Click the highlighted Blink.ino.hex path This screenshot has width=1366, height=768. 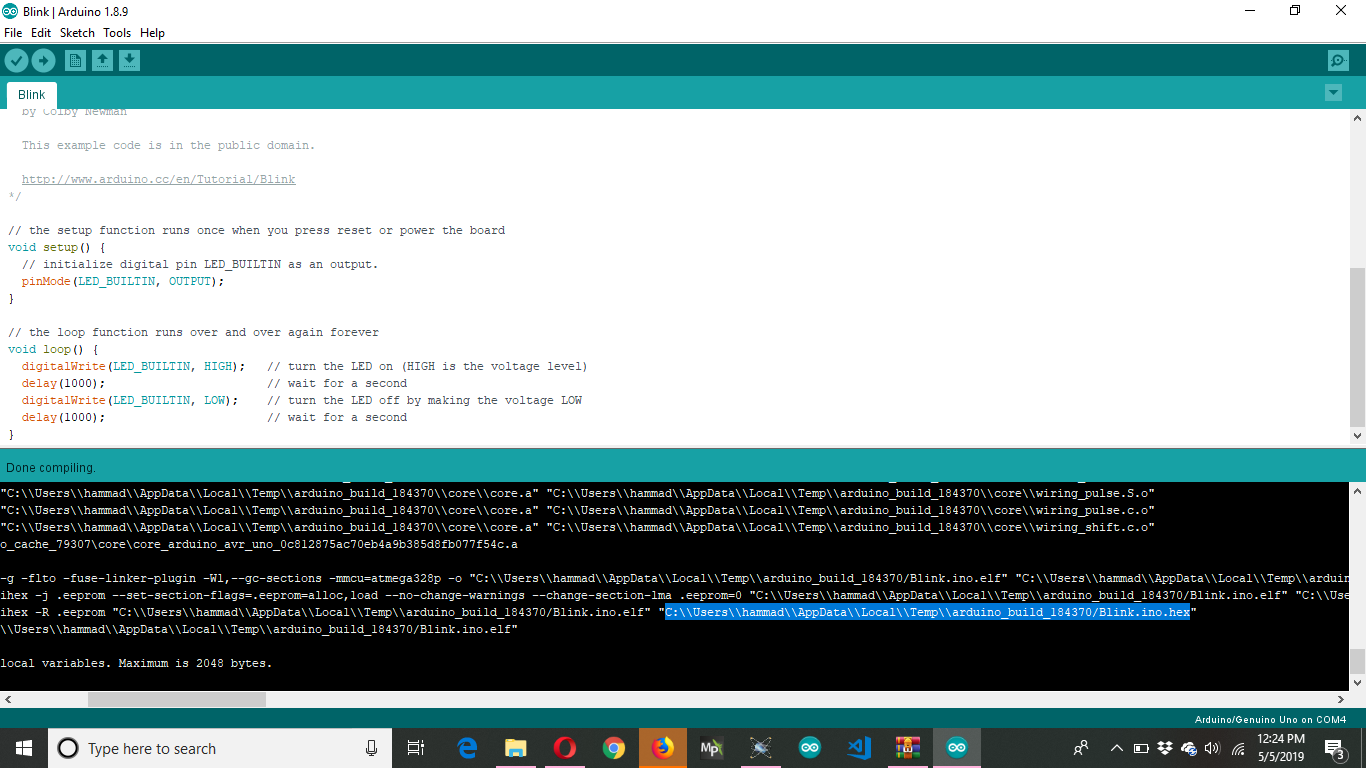[x=927, y=612]
